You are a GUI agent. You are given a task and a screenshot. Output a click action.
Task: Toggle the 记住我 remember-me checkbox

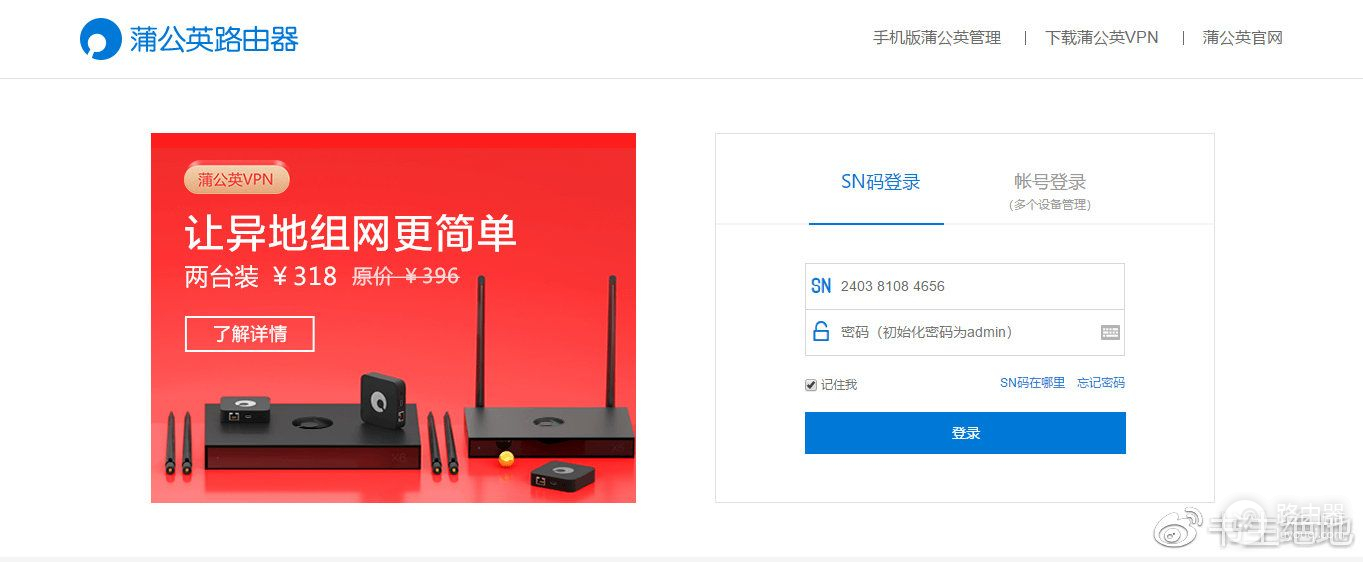[x=811, y=385]
